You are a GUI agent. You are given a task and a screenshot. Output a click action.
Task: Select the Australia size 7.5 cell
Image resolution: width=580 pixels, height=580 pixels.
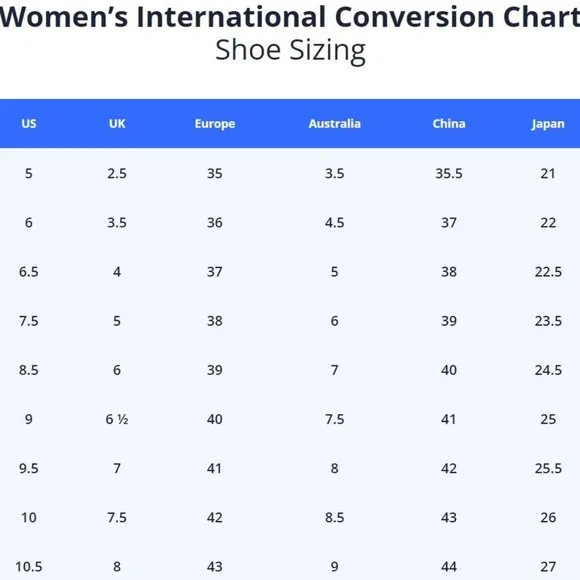click(x=334, y=419)
